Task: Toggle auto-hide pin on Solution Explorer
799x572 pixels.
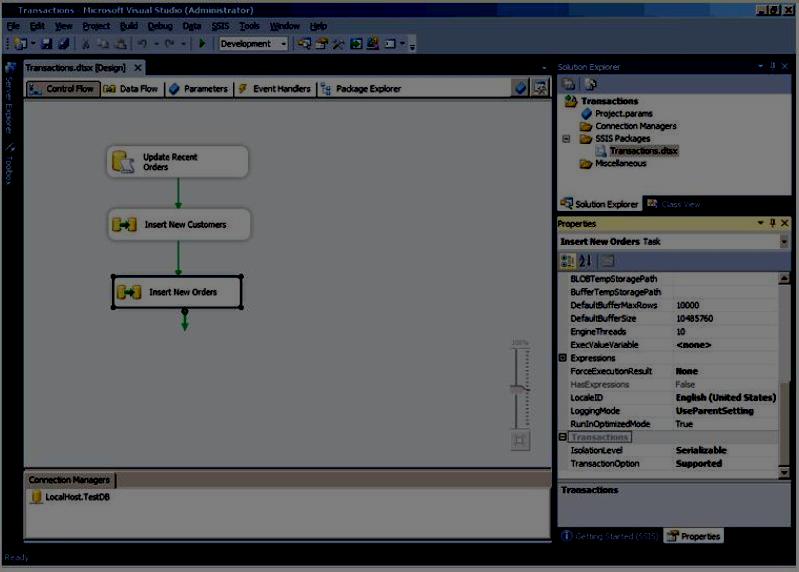Action: tap(773, 66)
